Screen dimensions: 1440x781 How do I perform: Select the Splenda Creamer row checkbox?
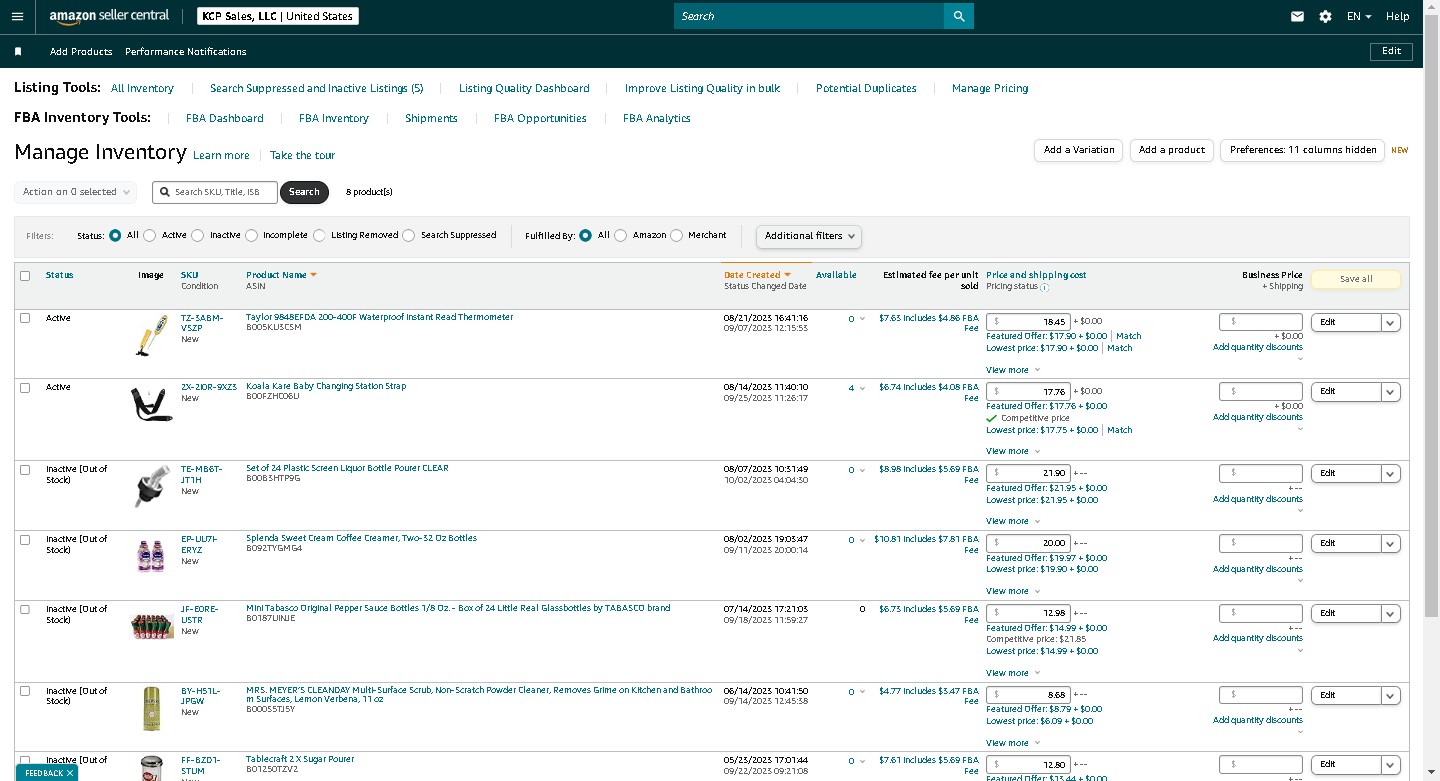click(x=25, y=539)
